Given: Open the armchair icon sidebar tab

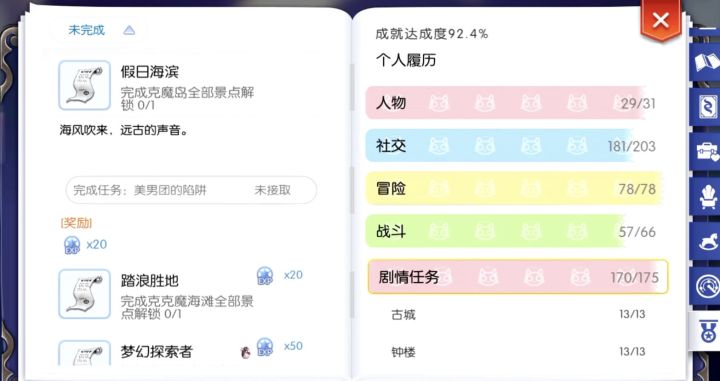Looking at the screenshot, I should [x=706, y=196].
